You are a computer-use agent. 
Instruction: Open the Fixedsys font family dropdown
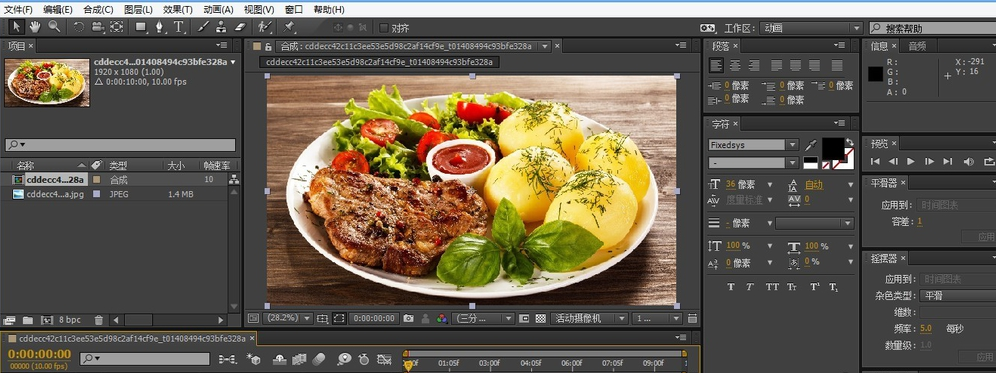pos(753,145)
